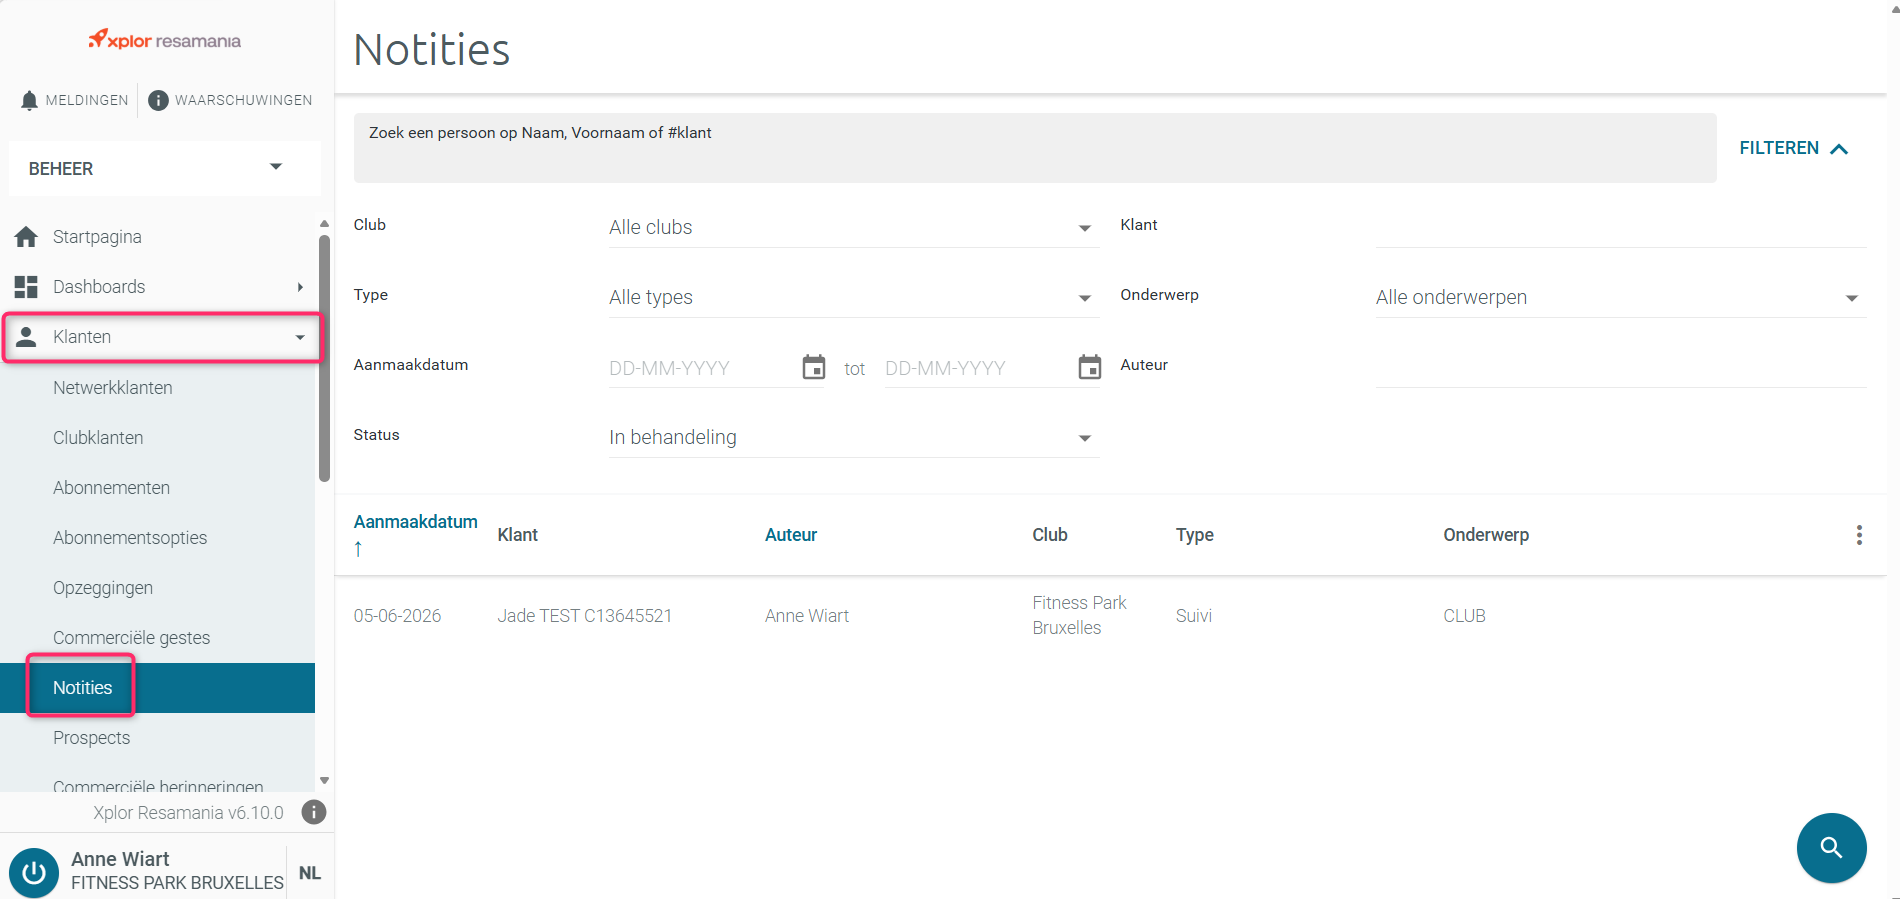Click the power logout icon
The height and width of the screenshot is (899, 1900).
click(x=34, y=873)
